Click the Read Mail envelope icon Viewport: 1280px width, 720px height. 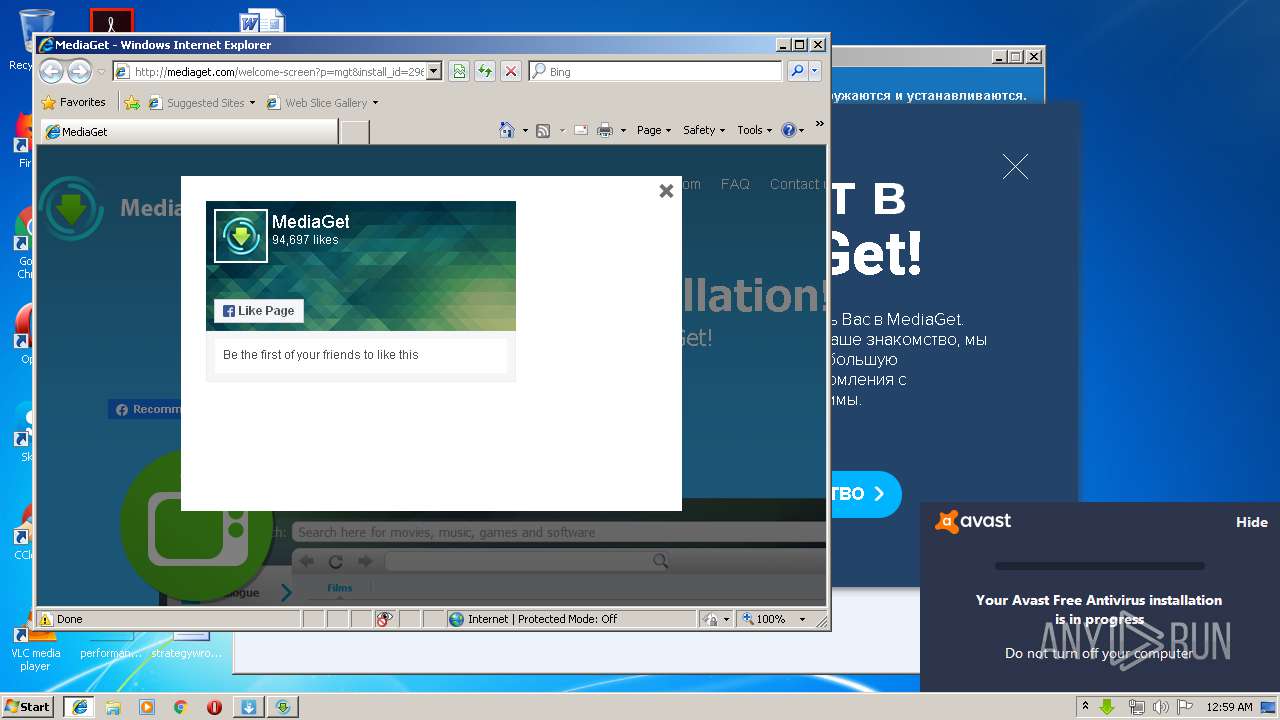point(580,130)
